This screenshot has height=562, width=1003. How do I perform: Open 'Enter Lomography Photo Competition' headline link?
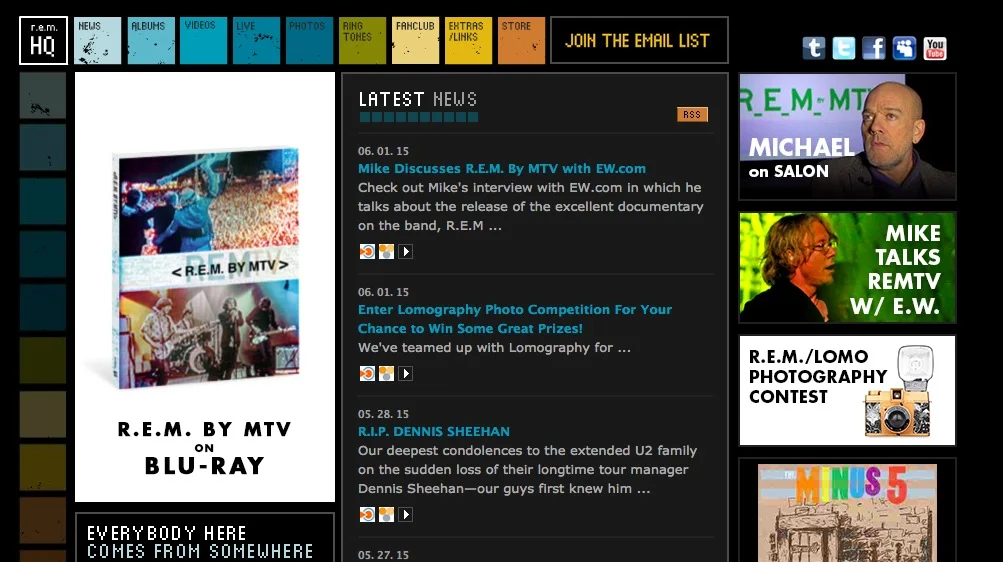coord(515,319)
